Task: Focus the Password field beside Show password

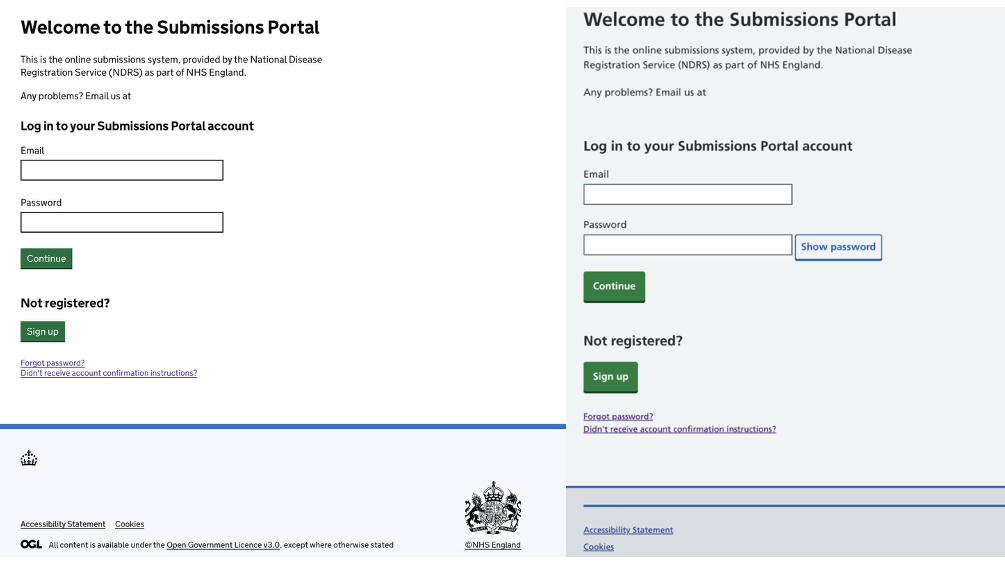Action: [x=687, y=245]
